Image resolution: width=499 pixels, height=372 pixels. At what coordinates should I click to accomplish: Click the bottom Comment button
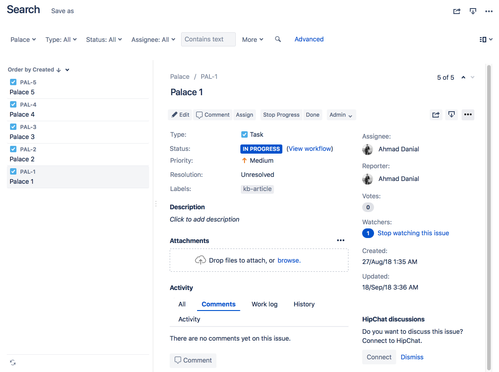pos(193,360)
